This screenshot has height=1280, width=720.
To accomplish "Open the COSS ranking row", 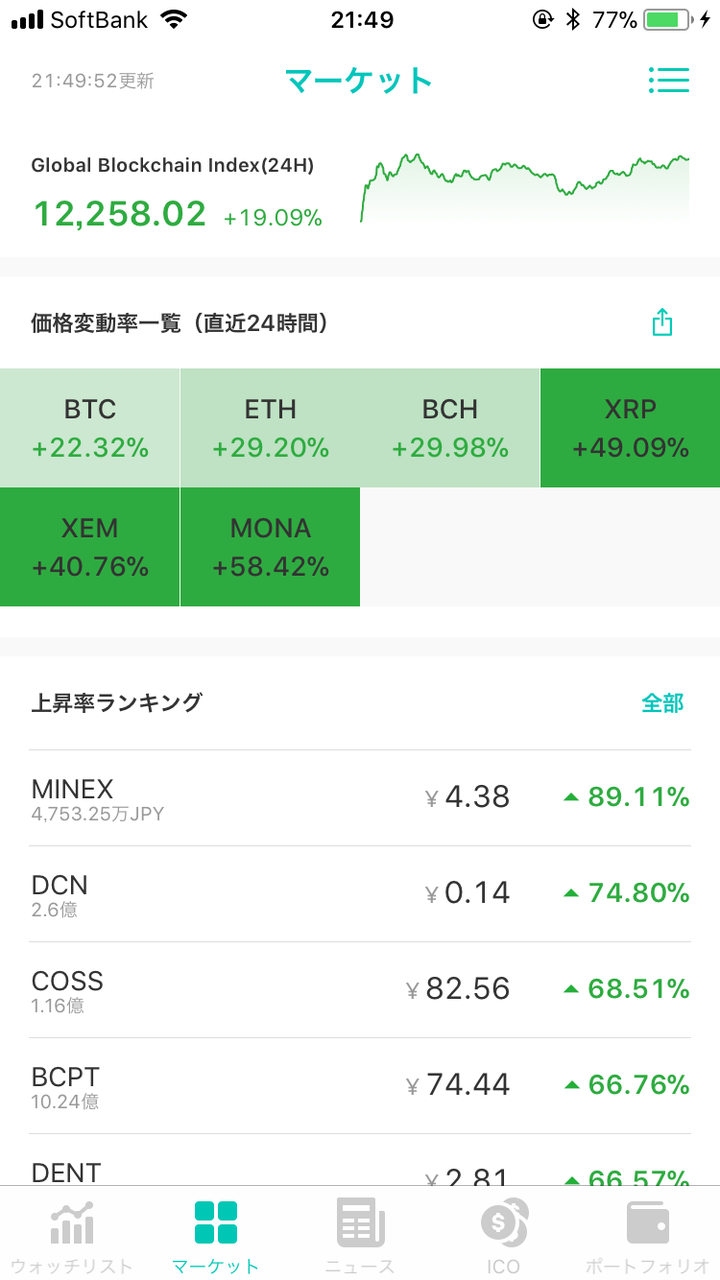I will coord(360,990).
